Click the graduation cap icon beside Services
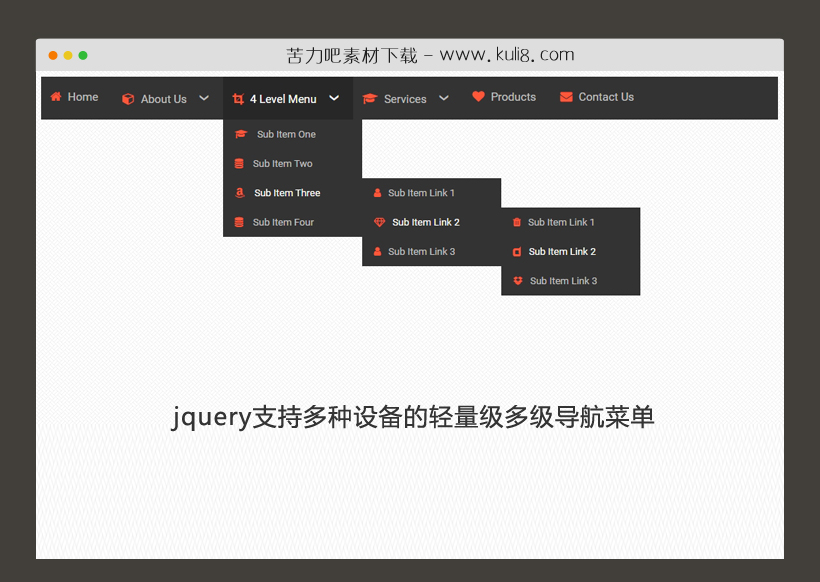 point(371,98)
